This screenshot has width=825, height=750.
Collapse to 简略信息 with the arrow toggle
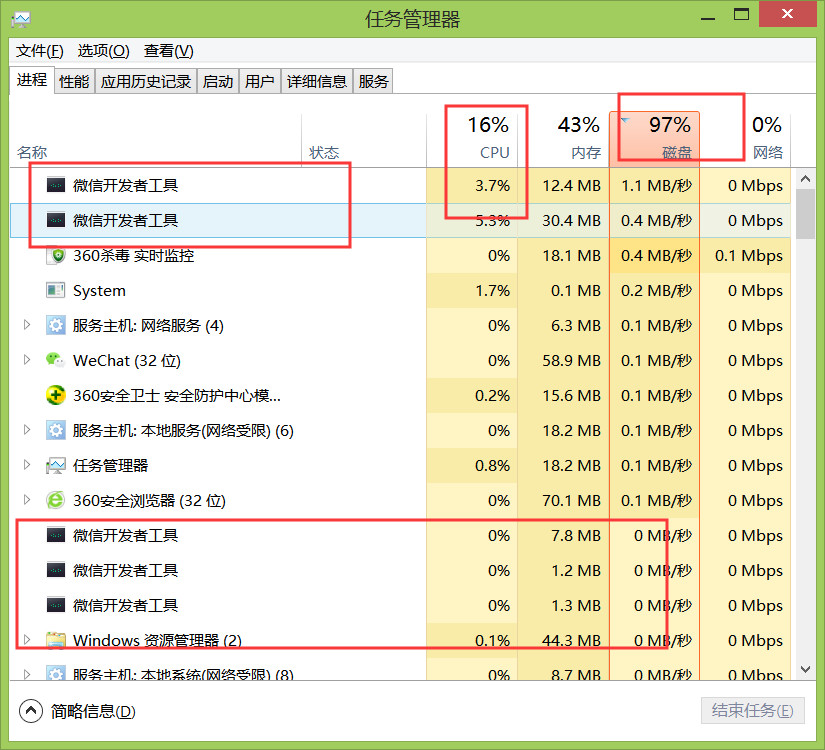pos(31,712)
